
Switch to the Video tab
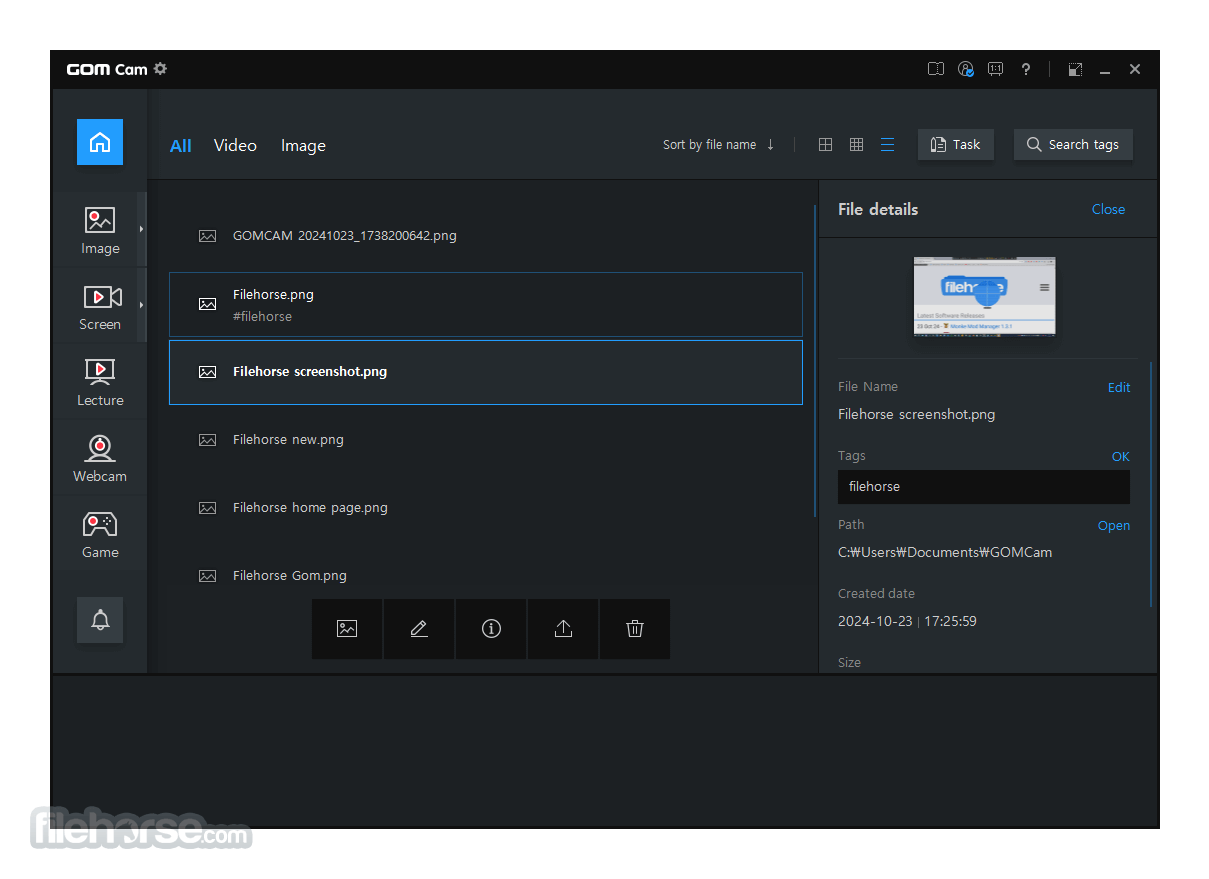[235, 145]
